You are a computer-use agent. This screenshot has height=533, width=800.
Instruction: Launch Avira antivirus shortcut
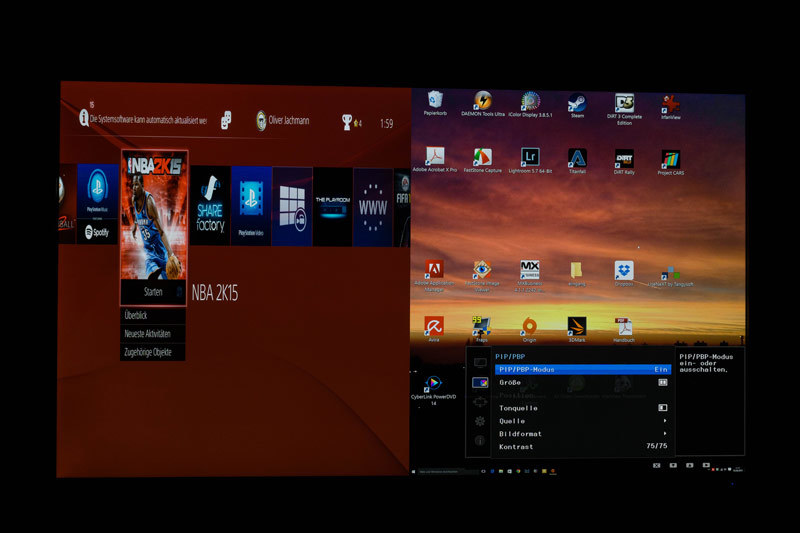[x=434, y=329]
